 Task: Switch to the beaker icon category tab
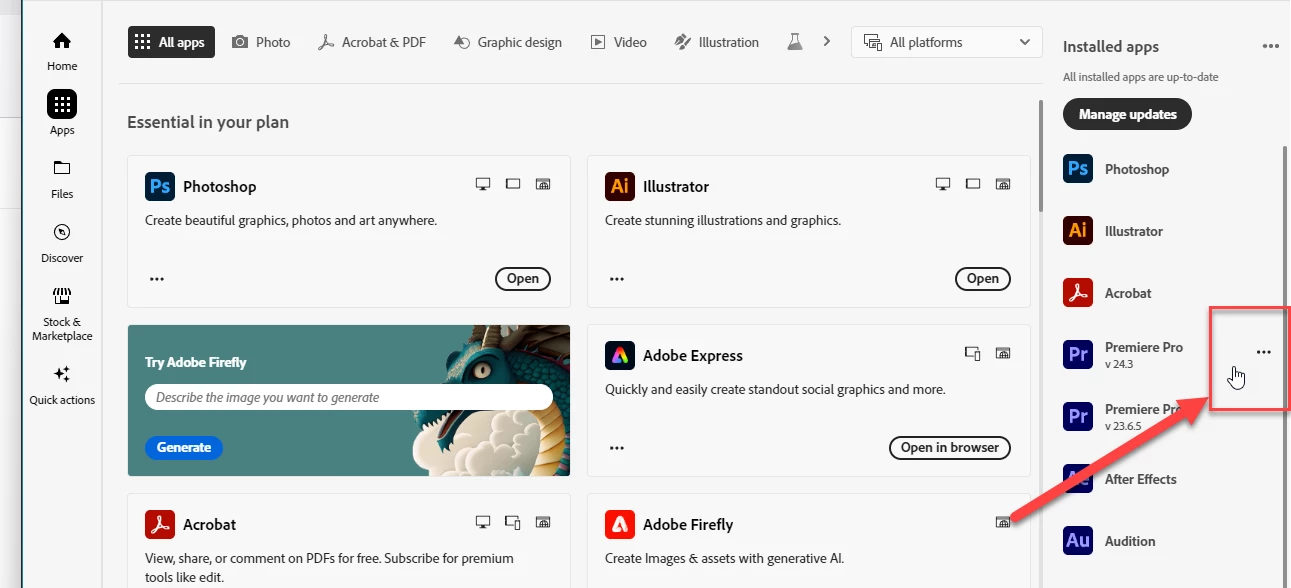795,42
